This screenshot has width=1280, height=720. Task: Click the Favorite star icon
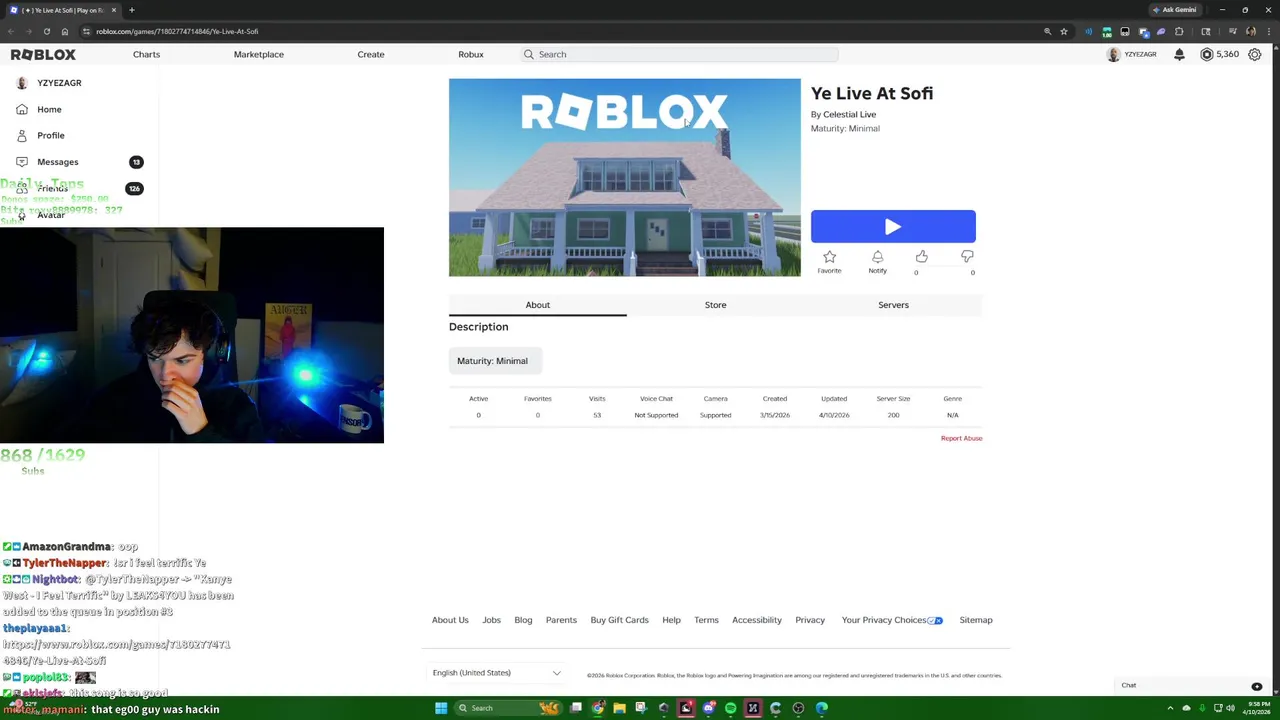(829, 258)
